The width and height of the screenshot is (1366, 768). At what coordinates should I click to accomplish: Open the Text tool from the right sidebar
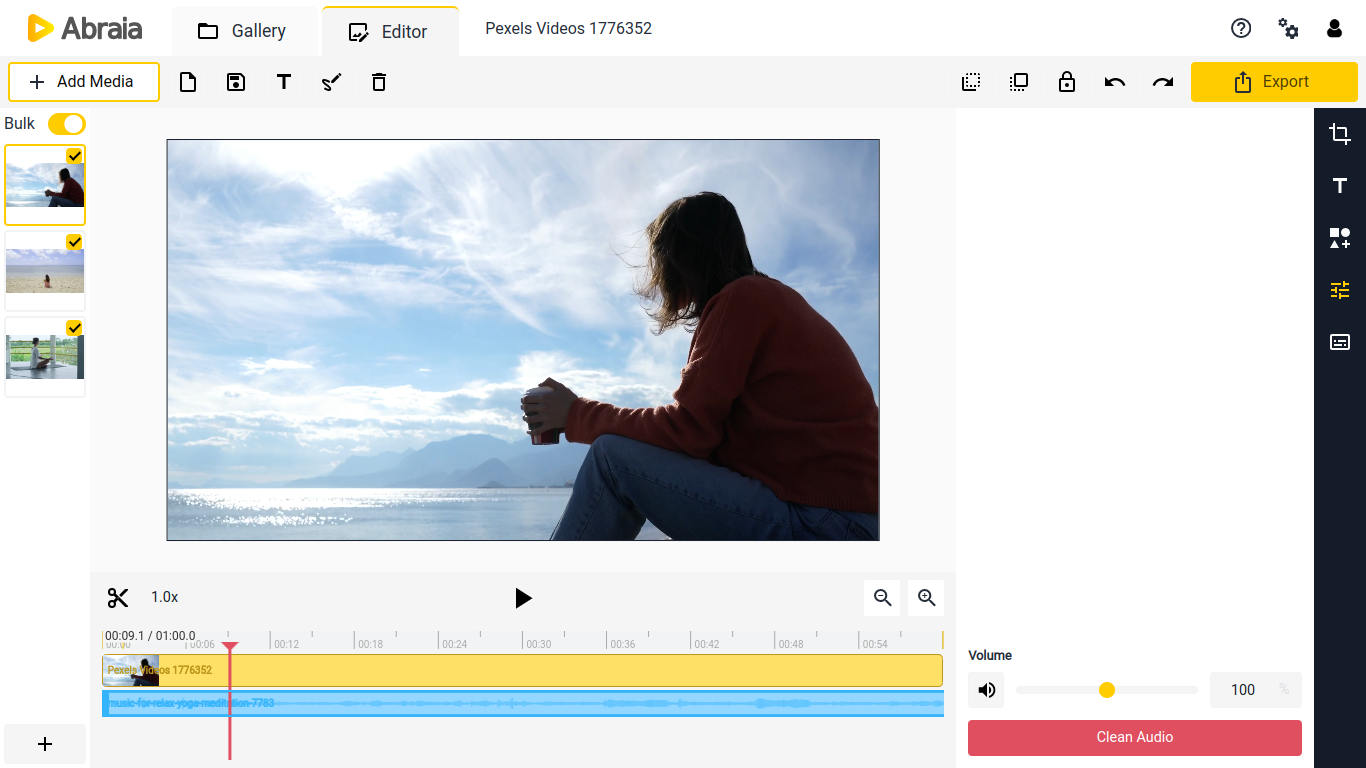coord(1340,185)
